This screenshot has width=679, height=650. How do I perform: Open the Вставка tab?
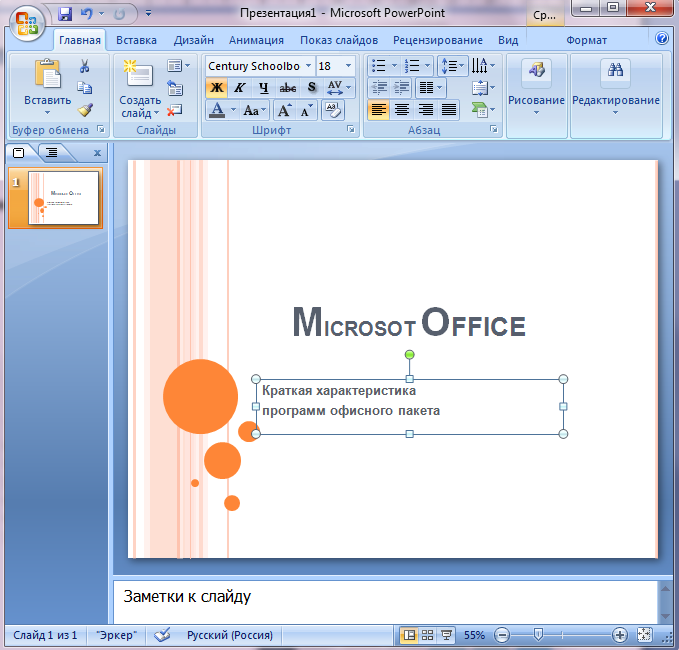point(136,40)
